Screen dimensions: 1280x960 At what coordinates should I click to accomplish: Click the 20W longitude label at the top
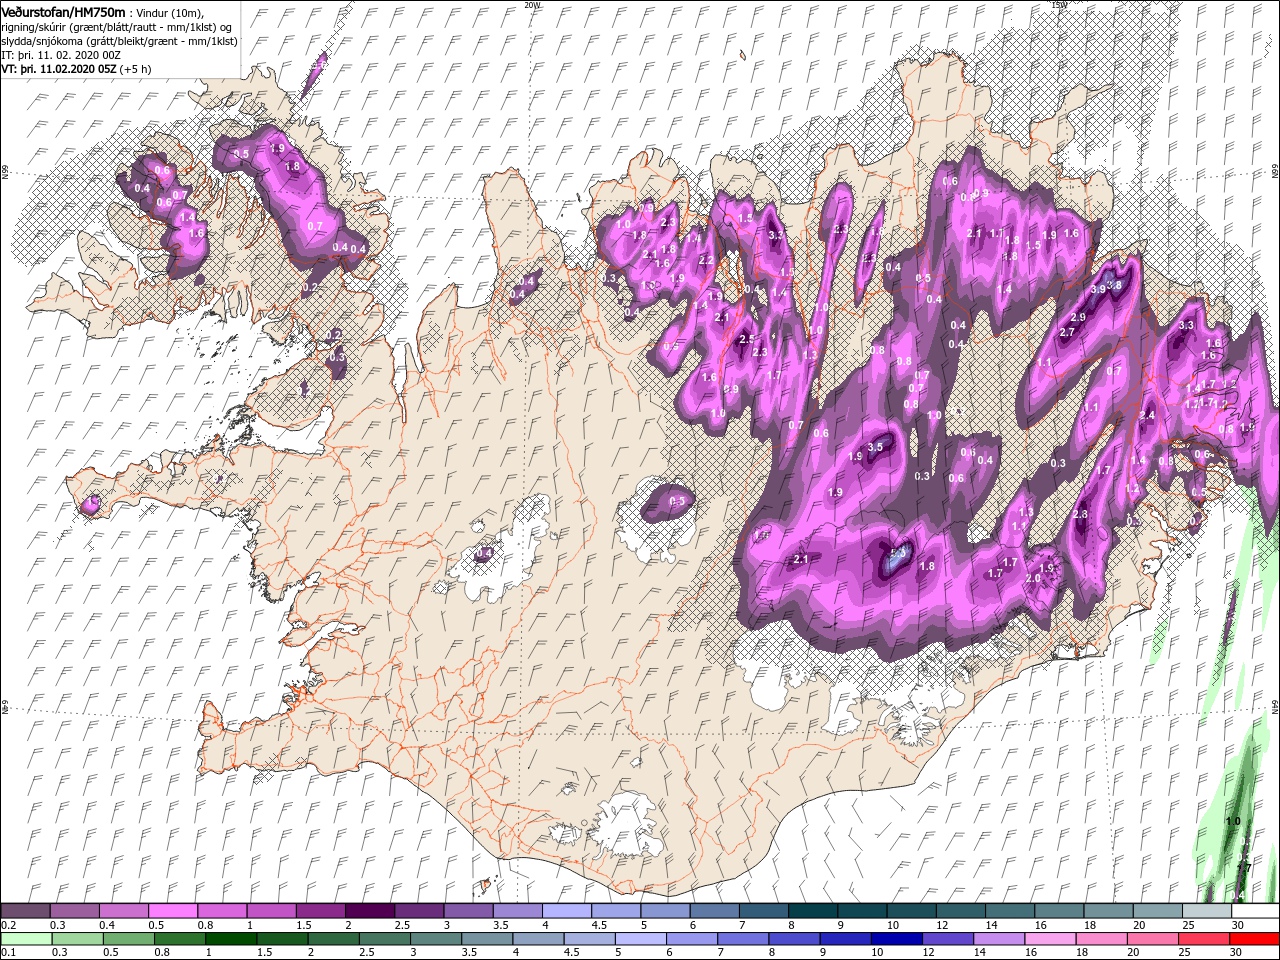tap(532, 5)
